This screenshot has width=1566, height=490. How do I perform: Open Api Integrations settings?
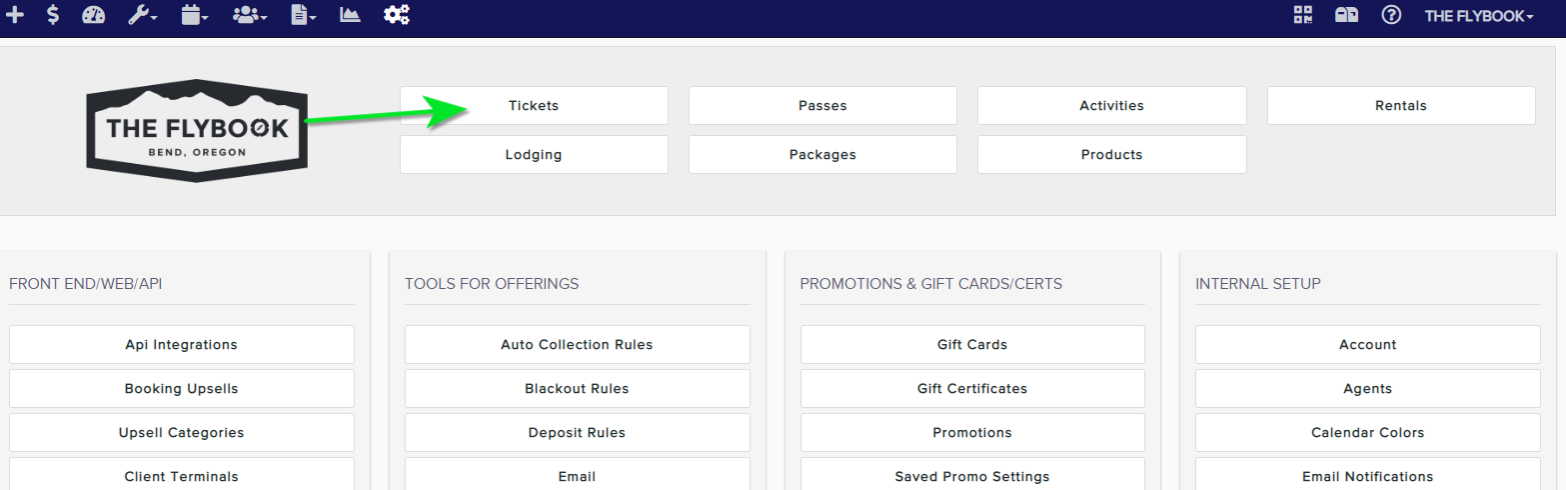181,344
